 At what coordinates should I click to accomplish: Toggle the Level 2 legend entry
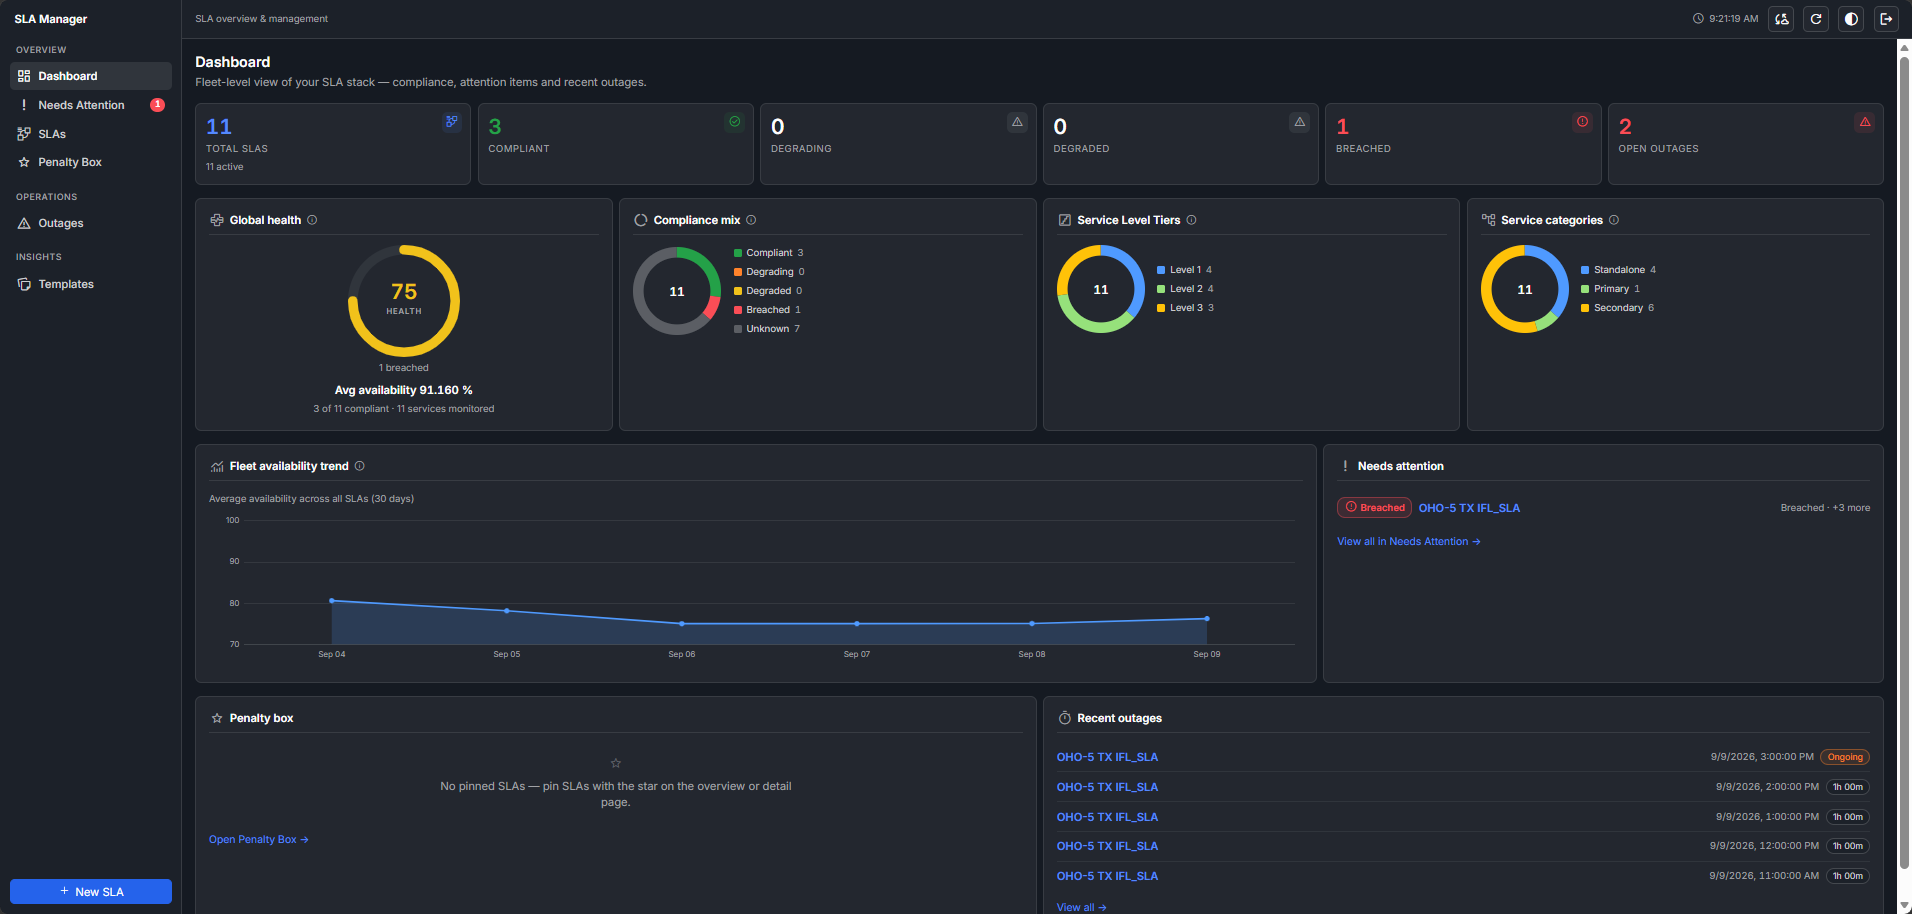point(1185,289)
